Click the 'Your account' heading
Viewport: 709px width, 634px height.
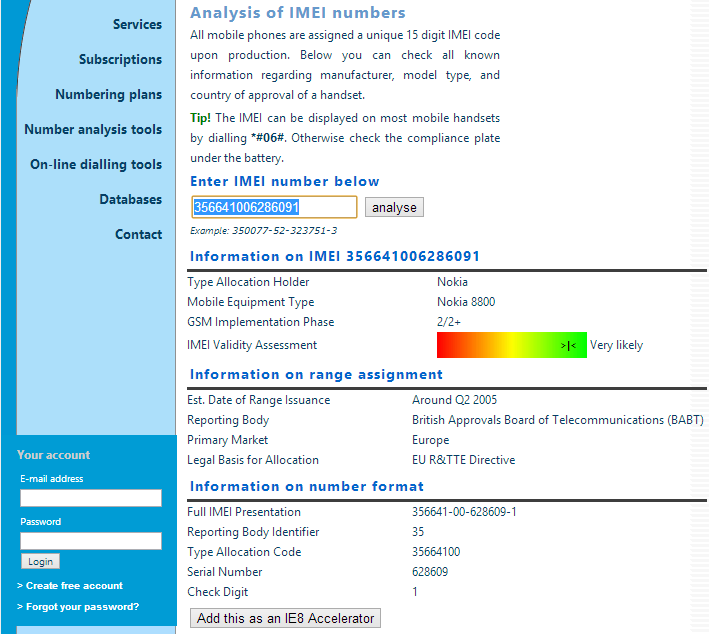53,455
